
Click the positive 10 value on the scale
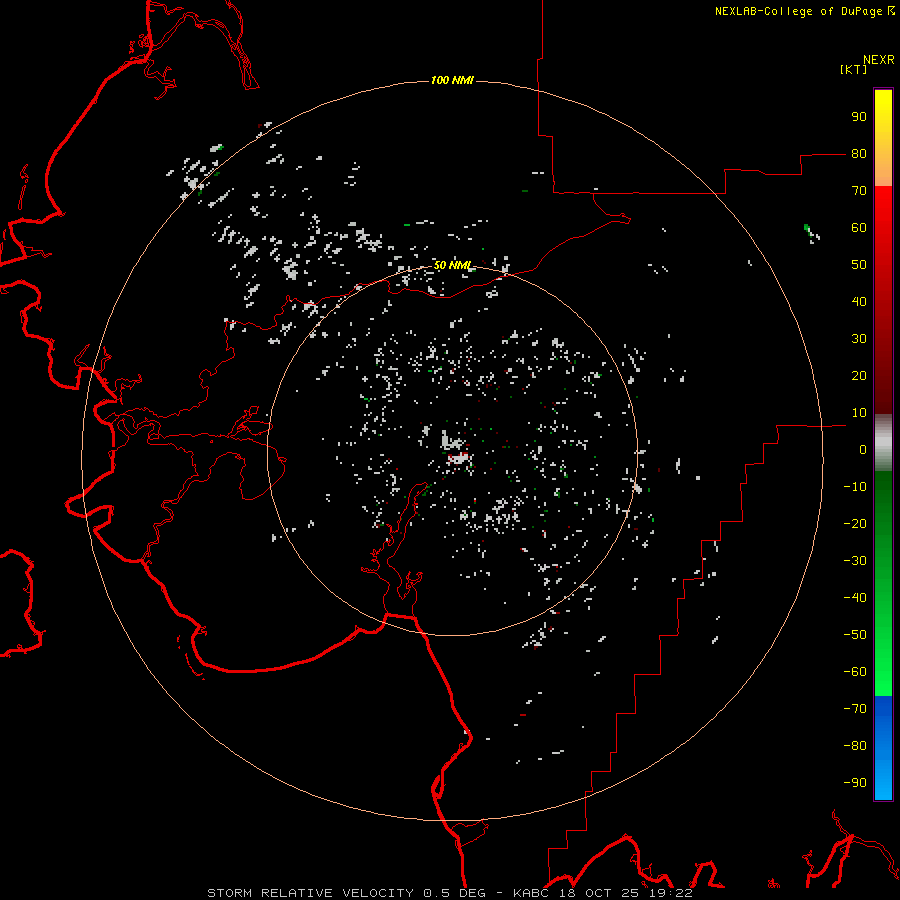(859, 413)
